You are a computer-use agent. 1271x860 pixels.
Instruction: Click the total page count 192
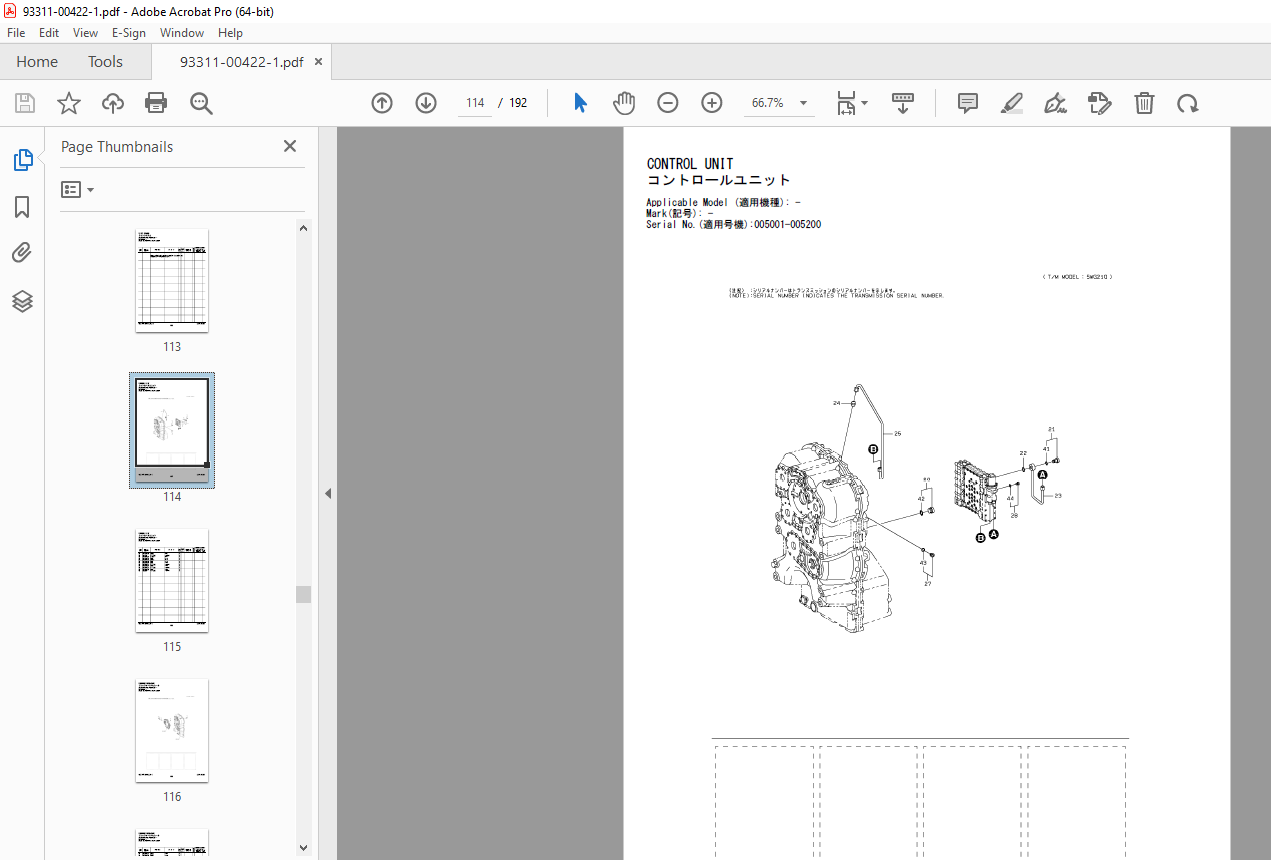(x=518, y=103)
